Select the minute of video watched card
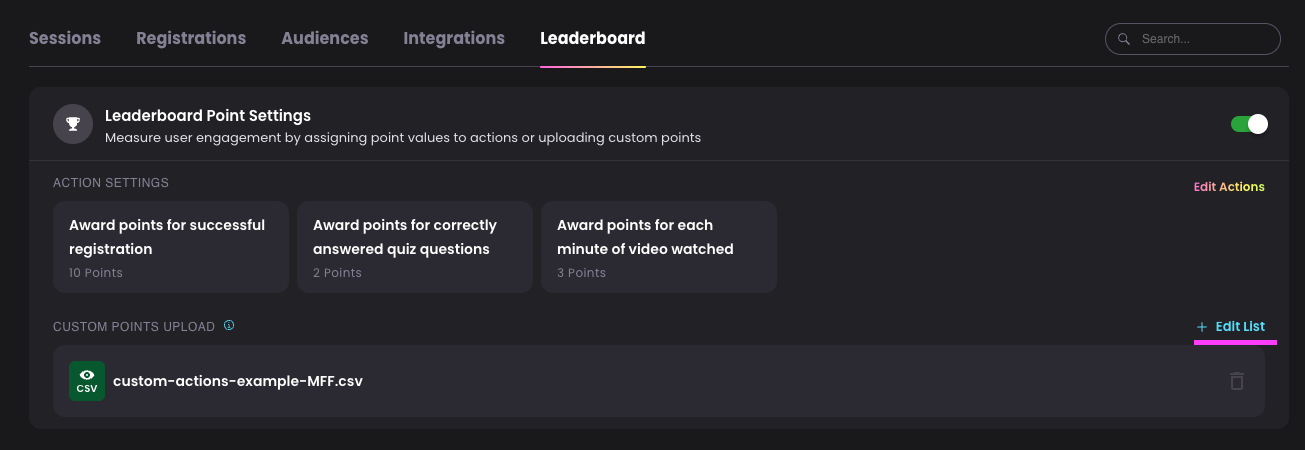The image size is (1305, 450). point(659,247)
